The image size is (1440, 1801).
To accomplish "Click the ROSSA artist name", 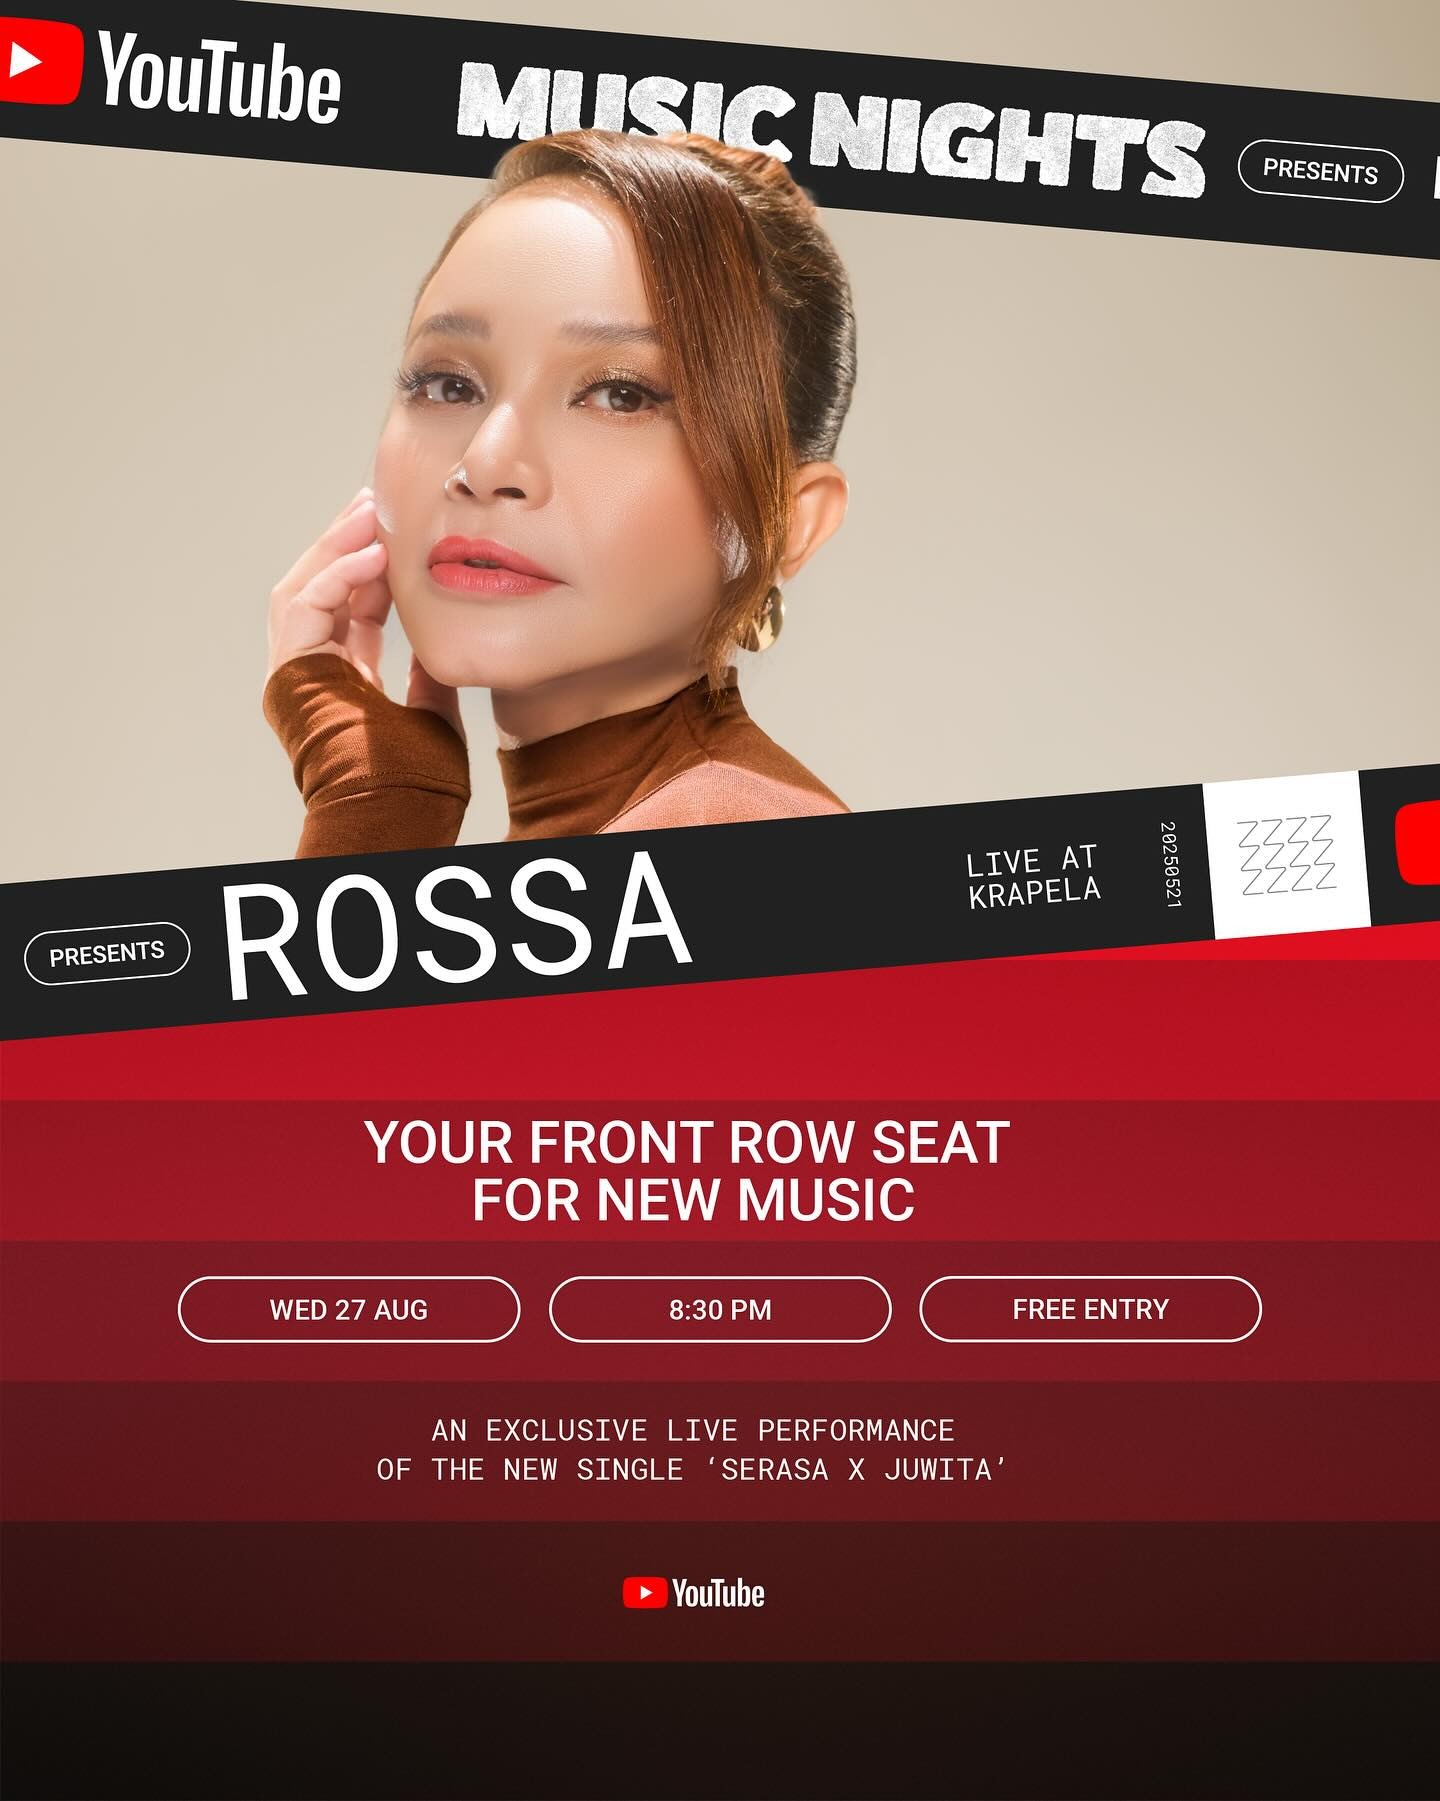I will tap(457, 925).
